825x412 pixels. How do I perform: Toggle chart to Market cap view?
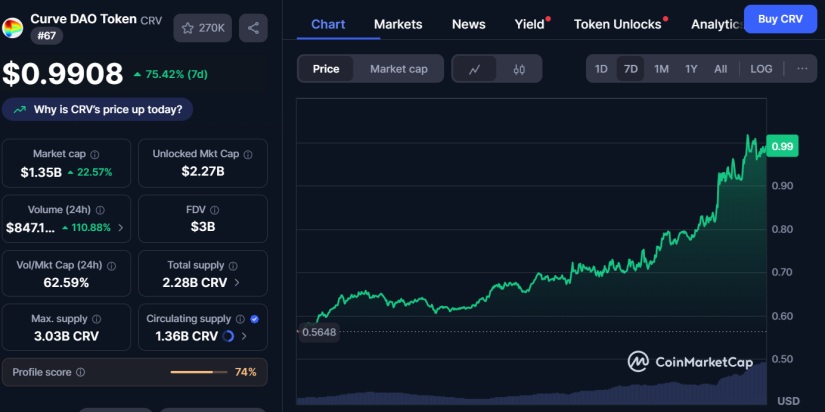398,69
